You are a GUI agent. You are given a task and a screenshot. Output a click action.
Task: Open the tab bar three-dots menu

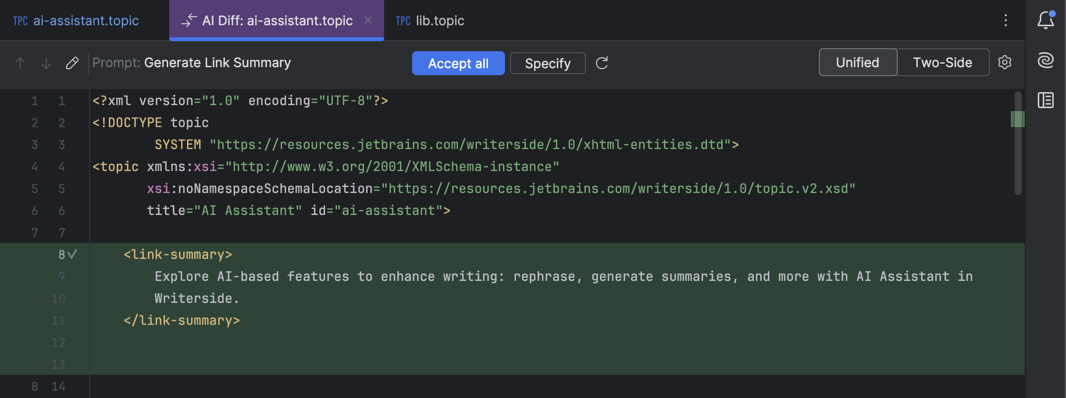[1005, 21]
